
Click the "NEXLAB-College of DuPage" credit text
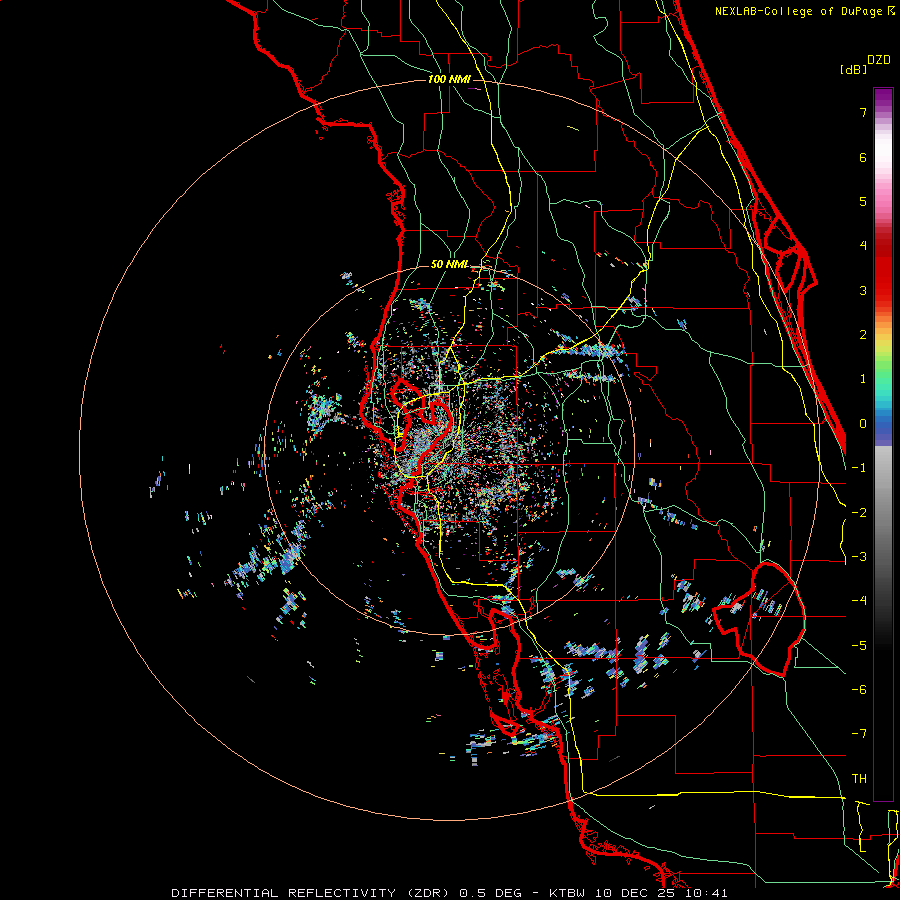[799, 11]
